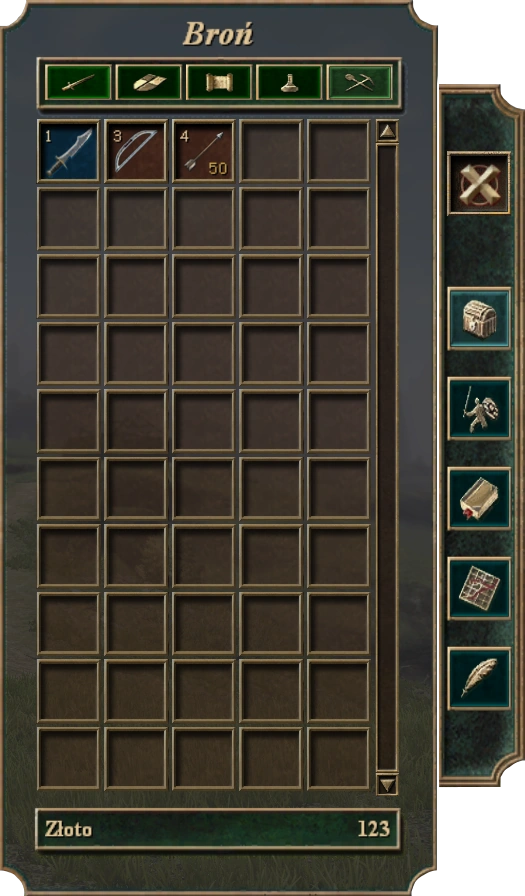Click the empty slot next to arrows
Screen dimensions: 525x896
(271, 151)
